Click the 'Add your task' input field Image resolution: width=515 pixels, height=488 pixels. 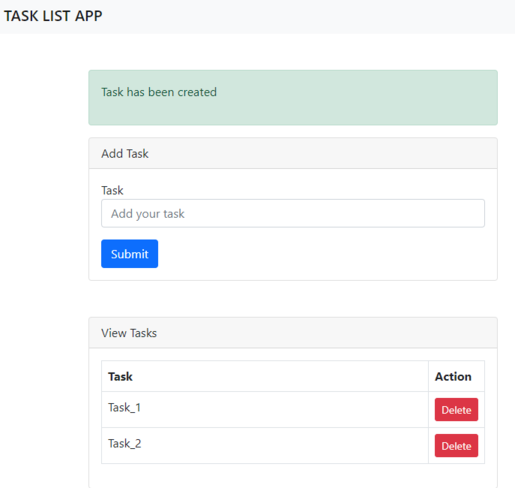click(x=293, y=213)
